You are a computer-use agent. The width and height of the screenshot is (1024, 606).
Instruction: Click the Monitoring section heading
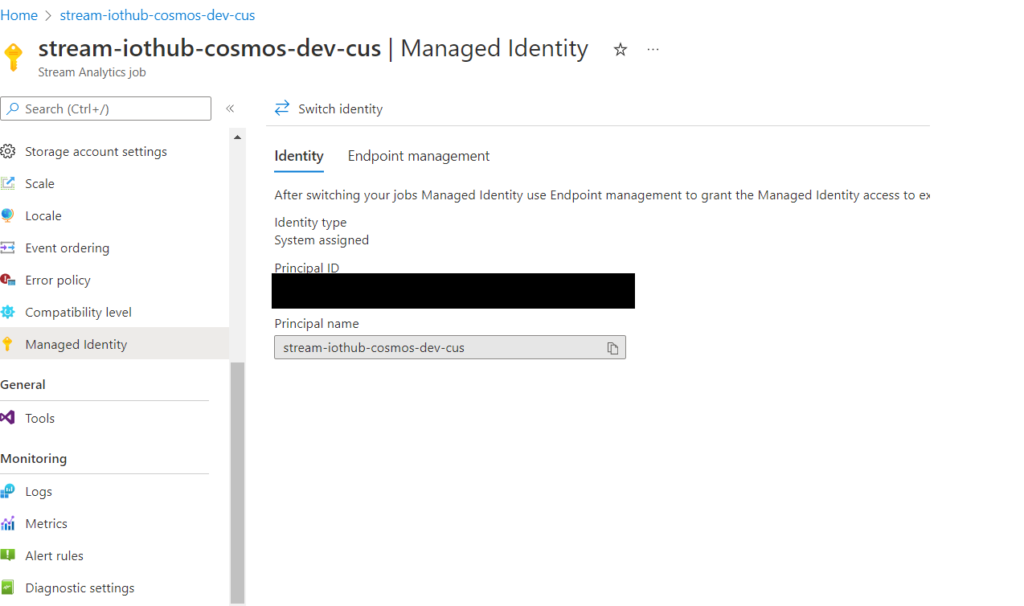[33, 458]
